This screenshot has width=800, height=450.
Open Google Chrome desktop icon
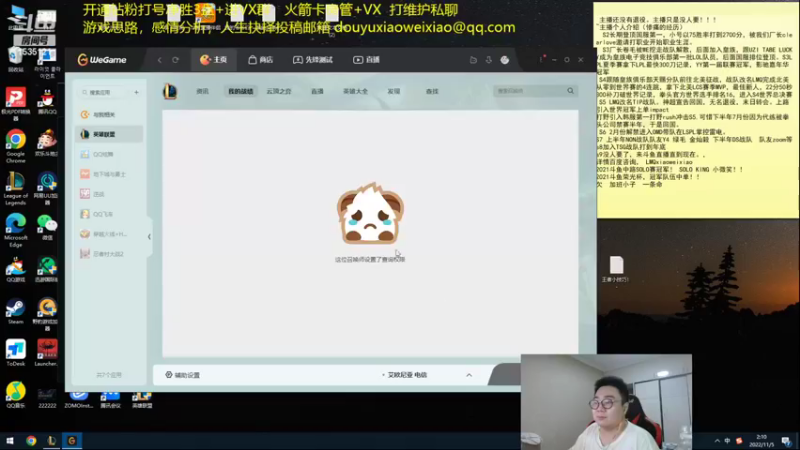click(15, 145)
